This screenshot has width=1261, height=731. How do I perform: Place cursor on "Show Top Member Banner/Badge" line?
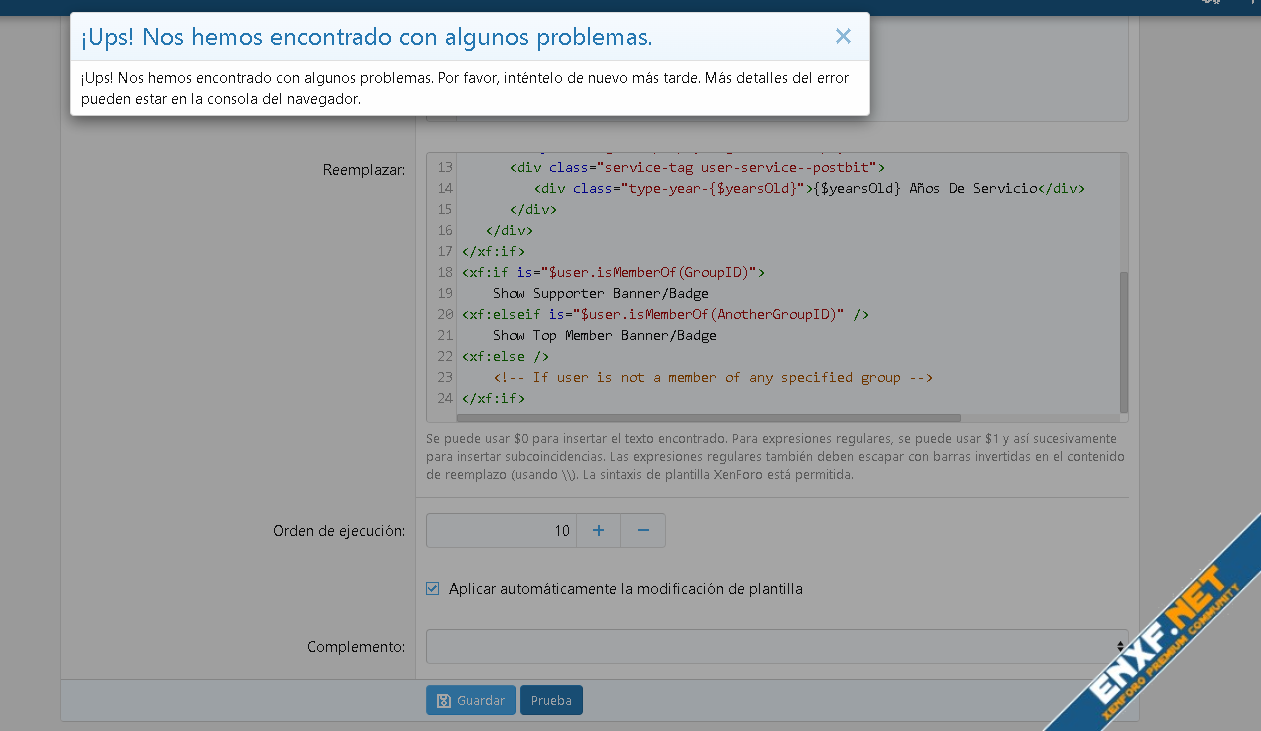(604, 335)
